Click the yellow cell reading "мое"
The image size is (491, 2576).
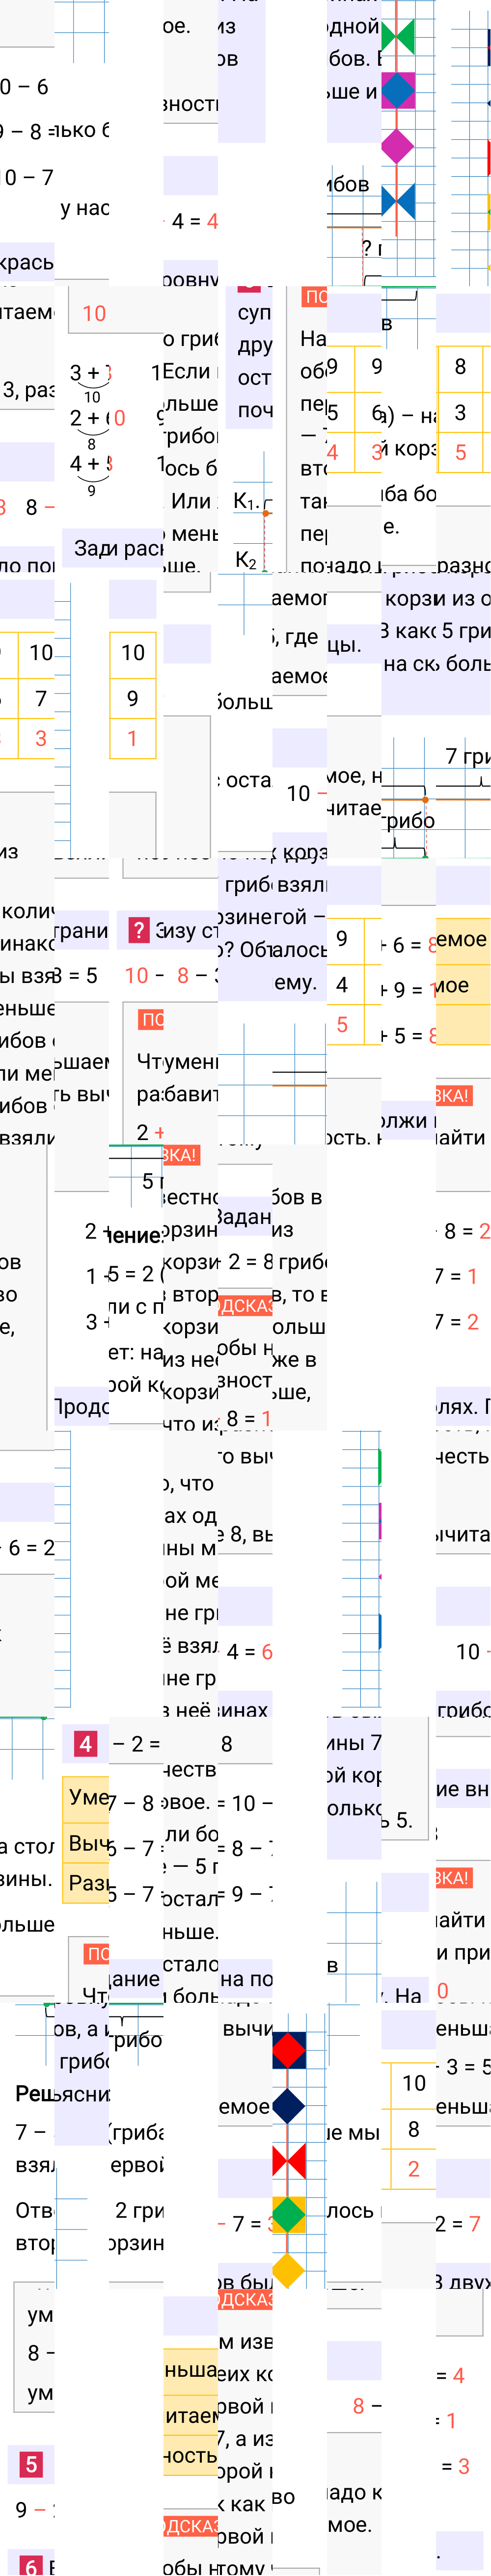(463, 985)
